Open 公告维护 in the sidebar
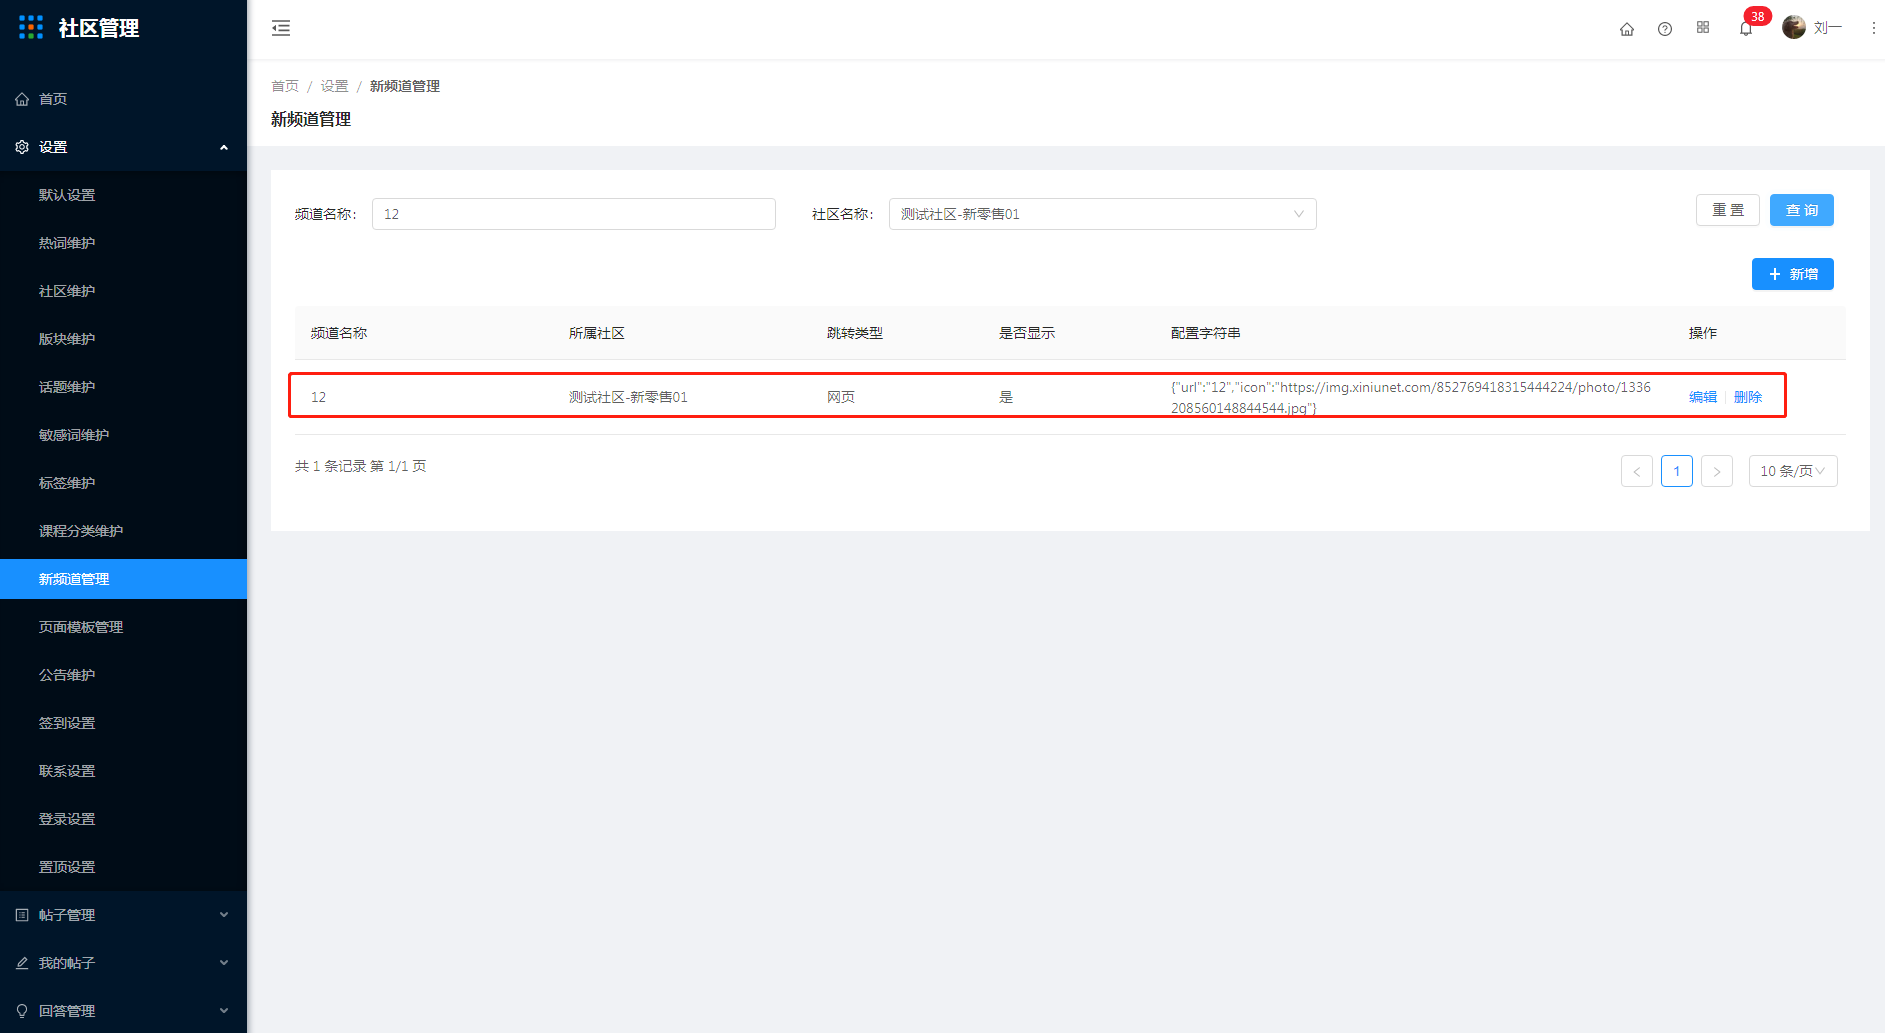This screenshot has width=1885, height=1033. tap(123, 675)
